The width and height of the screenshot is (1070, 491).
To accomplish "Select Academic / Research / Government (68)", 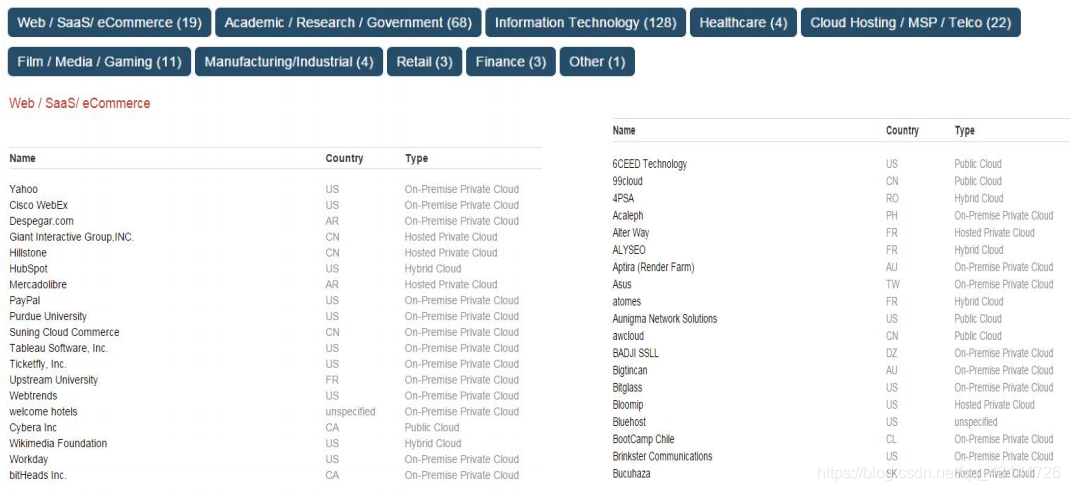I will tap(348, 23).
